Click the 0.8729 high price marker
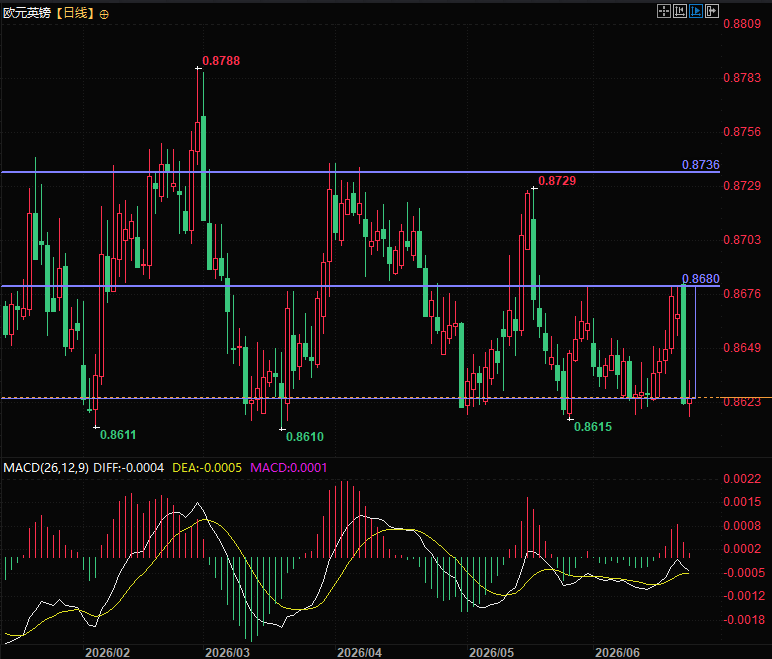 (x=557, y=181)
